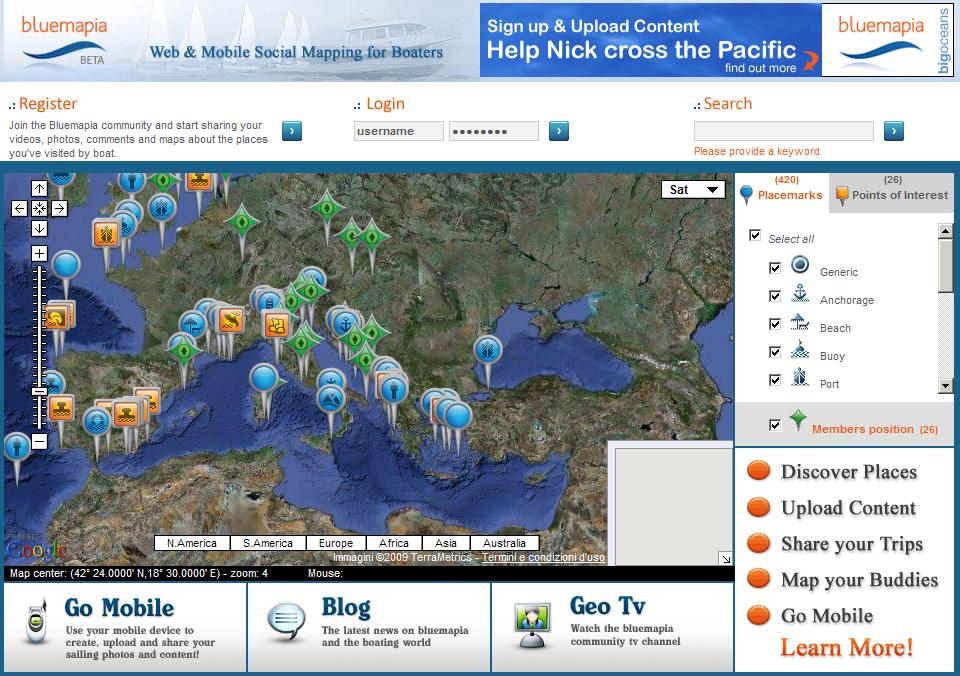Click the password input field
960x676 pixels.
pyautogui.click(x=493, y=131)
